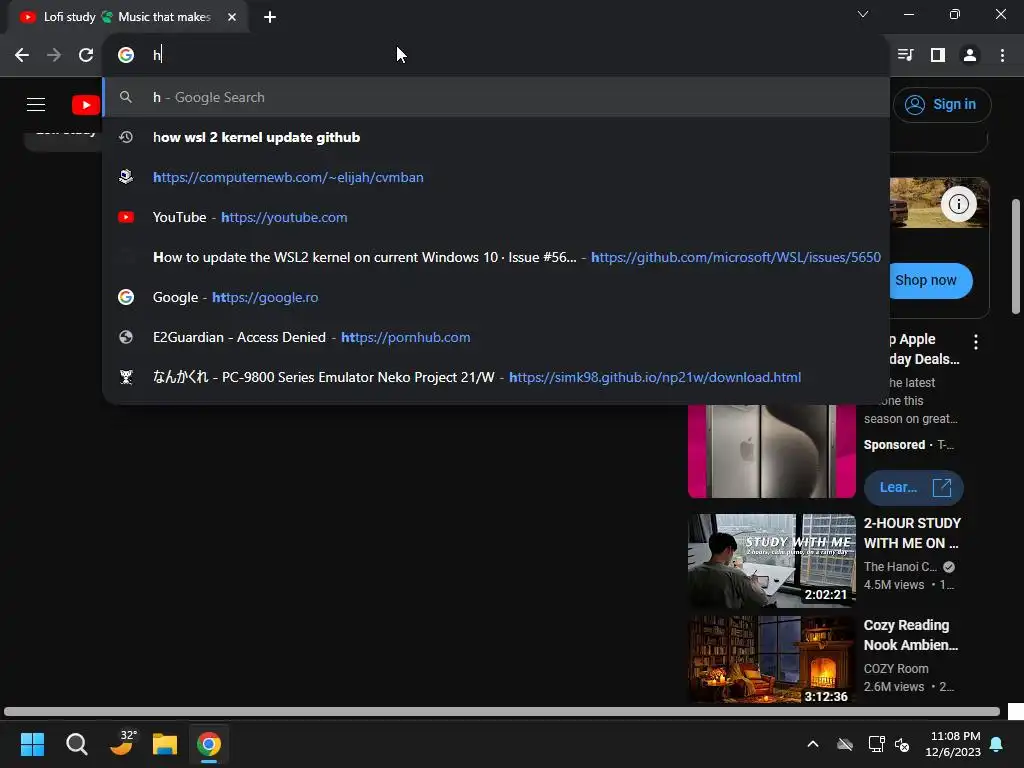Open the network display tray icon
This screenshot has width=1024, height=768.
pos(876,744)
